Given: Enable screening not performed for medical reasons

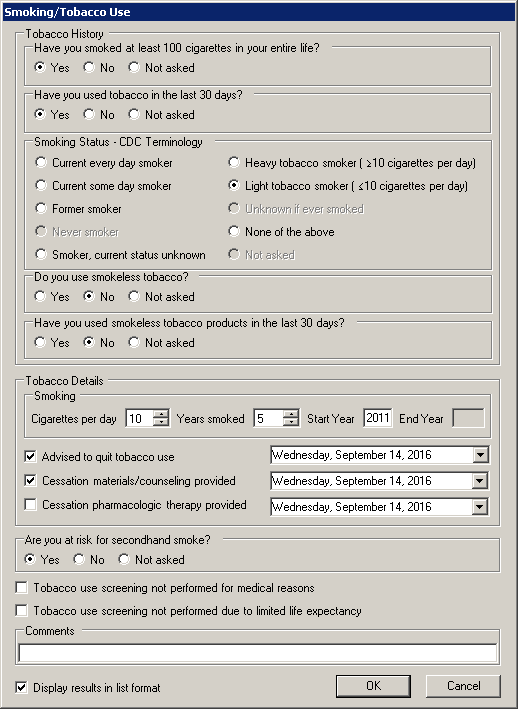Looking at the screenshot, I should click(x=21, y=588).
